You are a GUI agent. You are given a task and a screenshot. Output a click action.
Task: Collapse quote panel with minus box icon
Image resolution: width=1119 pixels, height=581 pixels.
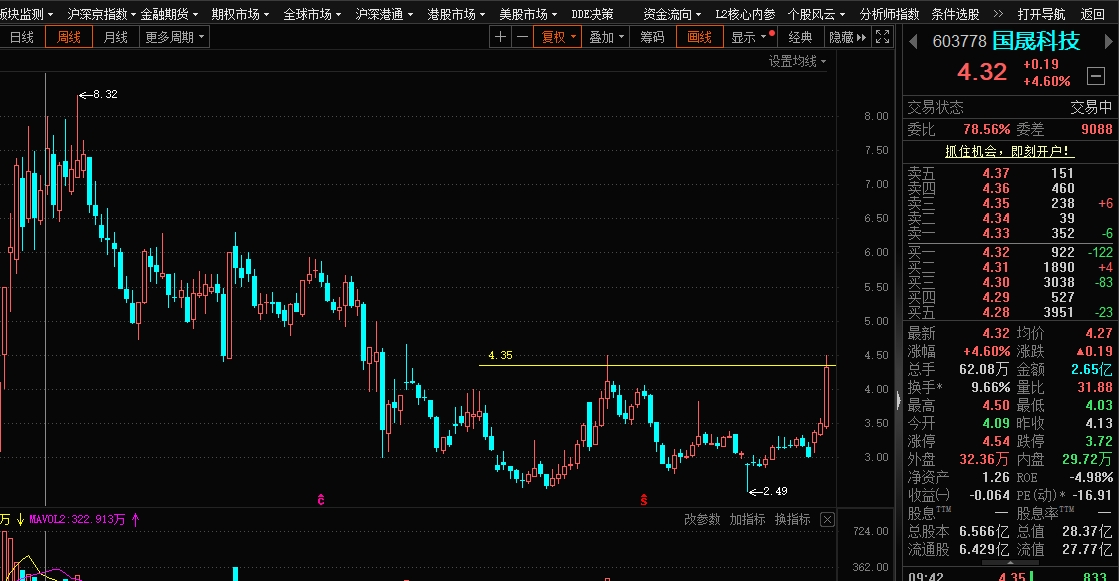[x=1096, y=75]
